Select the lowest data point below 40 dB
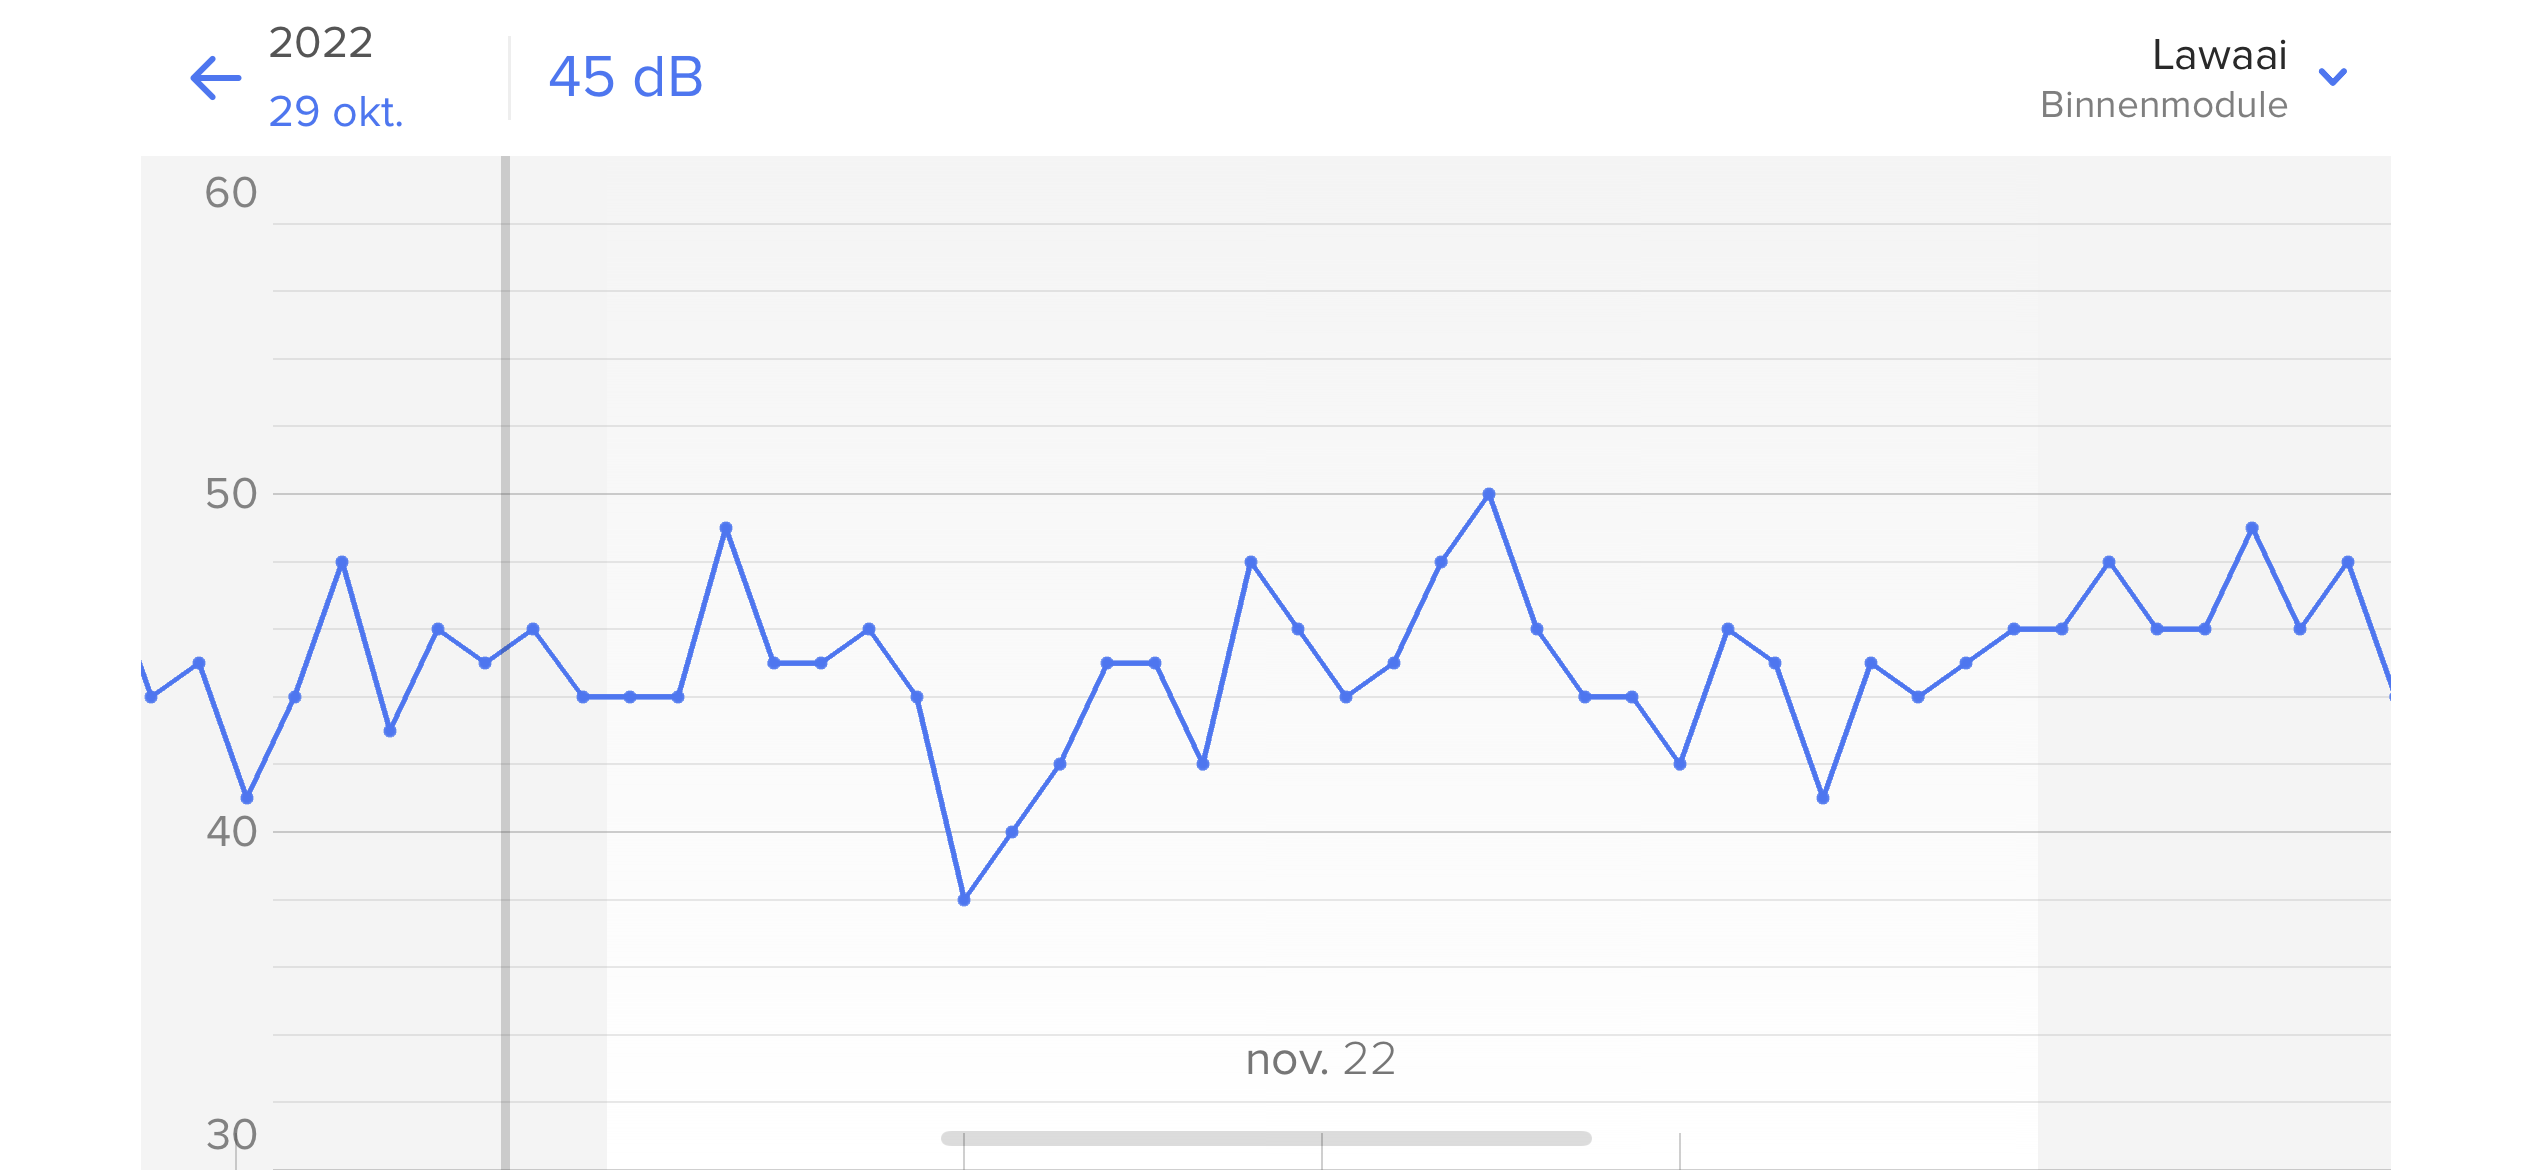Screen dimensions: 2532x1170 click(x=964, y=900)
